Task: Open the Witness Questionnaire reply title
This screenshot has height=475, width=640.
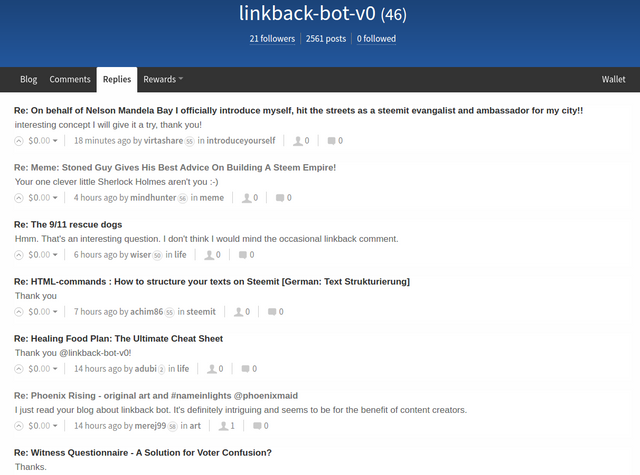Action: (143, 453)
